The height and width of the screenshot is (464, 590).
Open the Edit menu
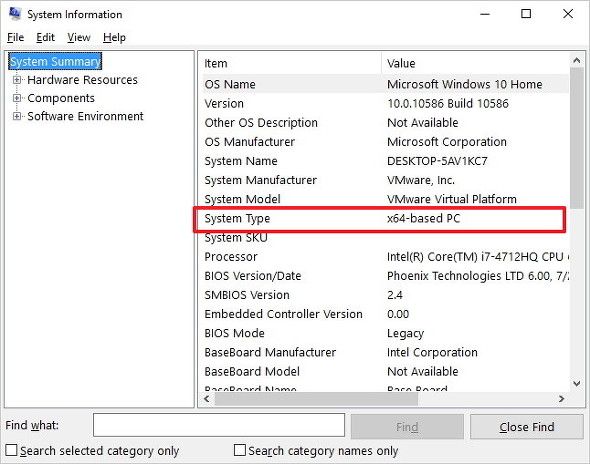[46, 37]
